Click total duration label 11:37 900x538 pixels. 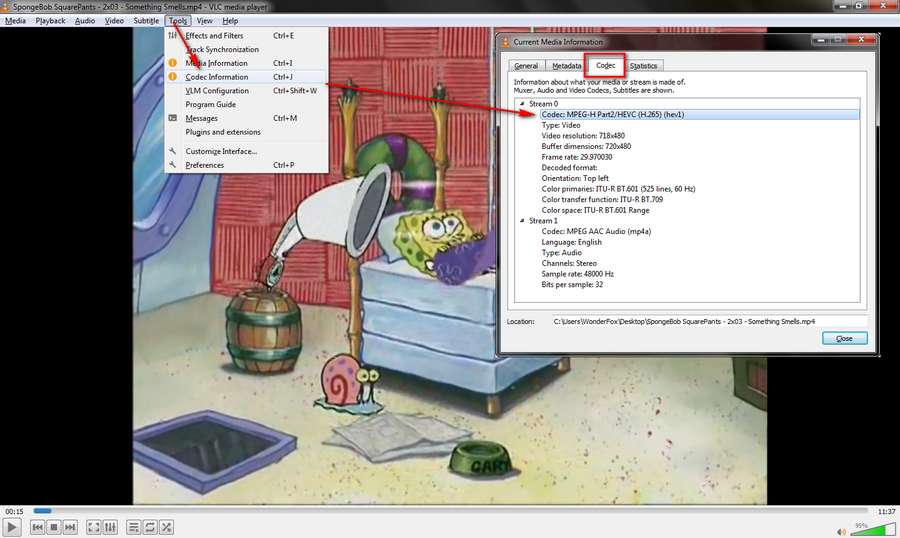[886, 511]
